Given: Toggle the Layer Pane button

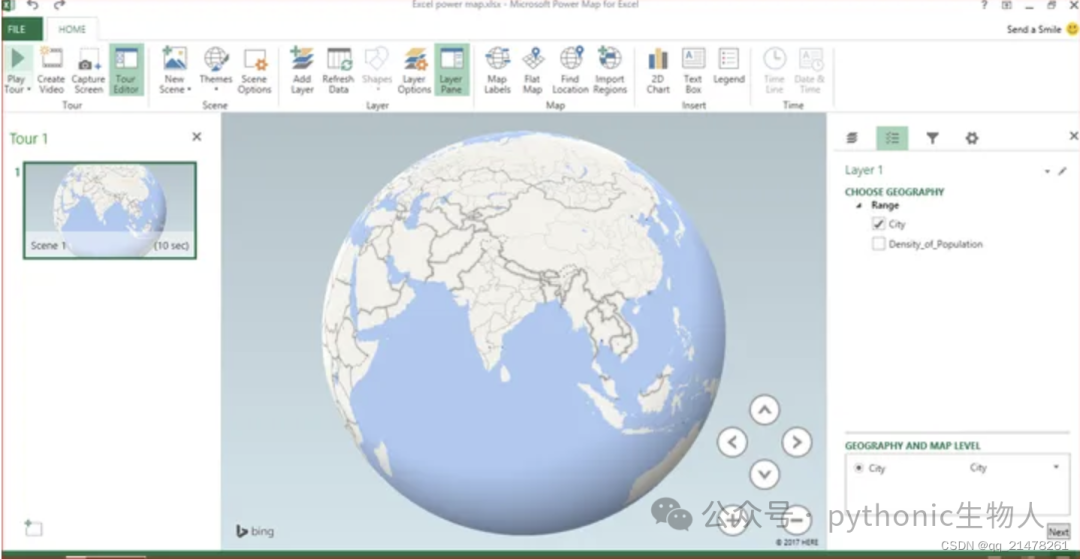Looking at the screenshot, I should (x=452, y=70).
